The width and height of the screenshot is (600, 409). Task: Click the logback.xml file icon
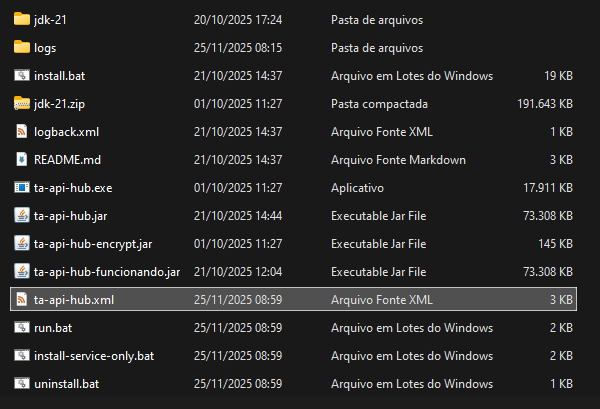[22, 131]
